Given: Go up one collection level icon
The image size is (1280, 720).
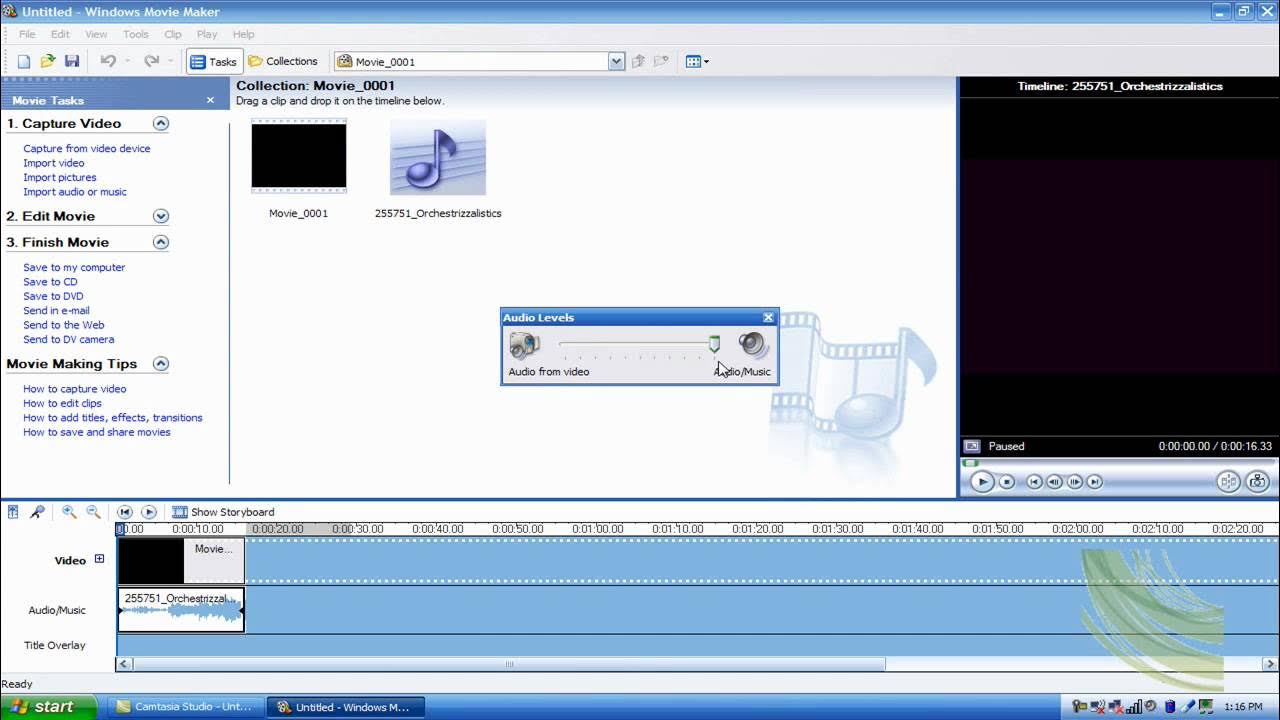Looking at the screenshot, I should pyautogui.click(x=638, y=61).
